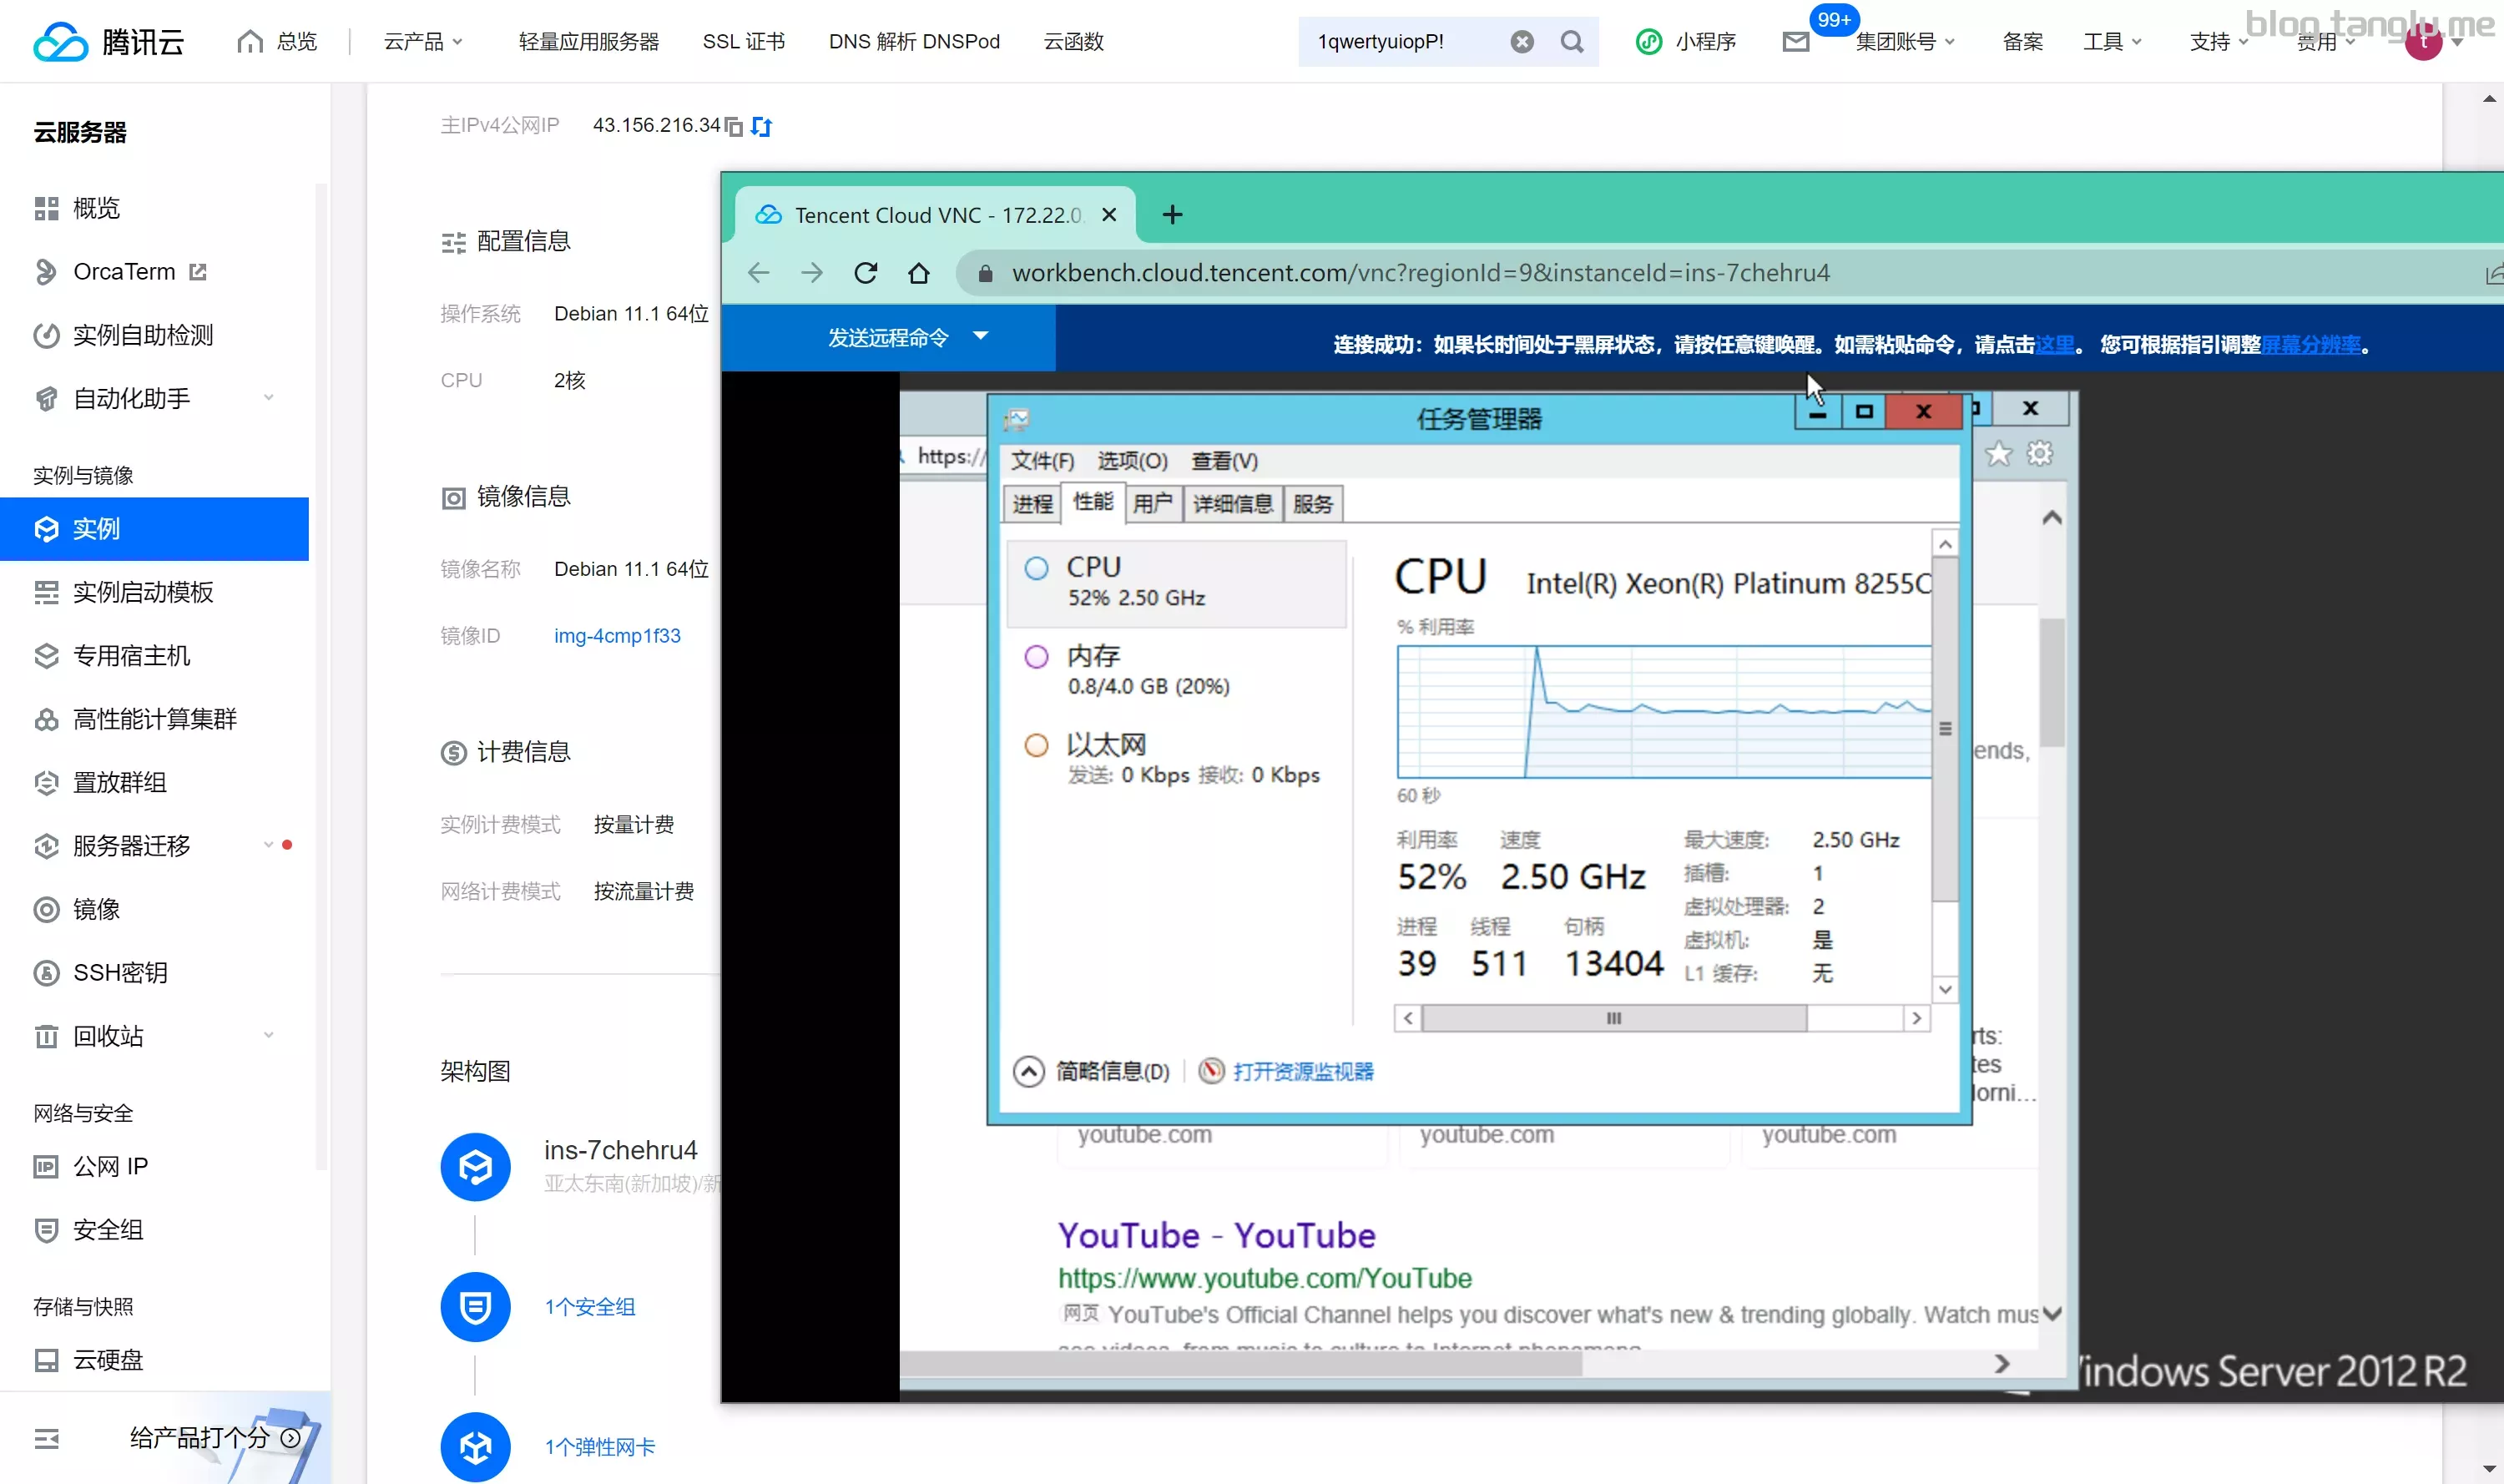Reload the VNC browser page

[x=866, y=273]
